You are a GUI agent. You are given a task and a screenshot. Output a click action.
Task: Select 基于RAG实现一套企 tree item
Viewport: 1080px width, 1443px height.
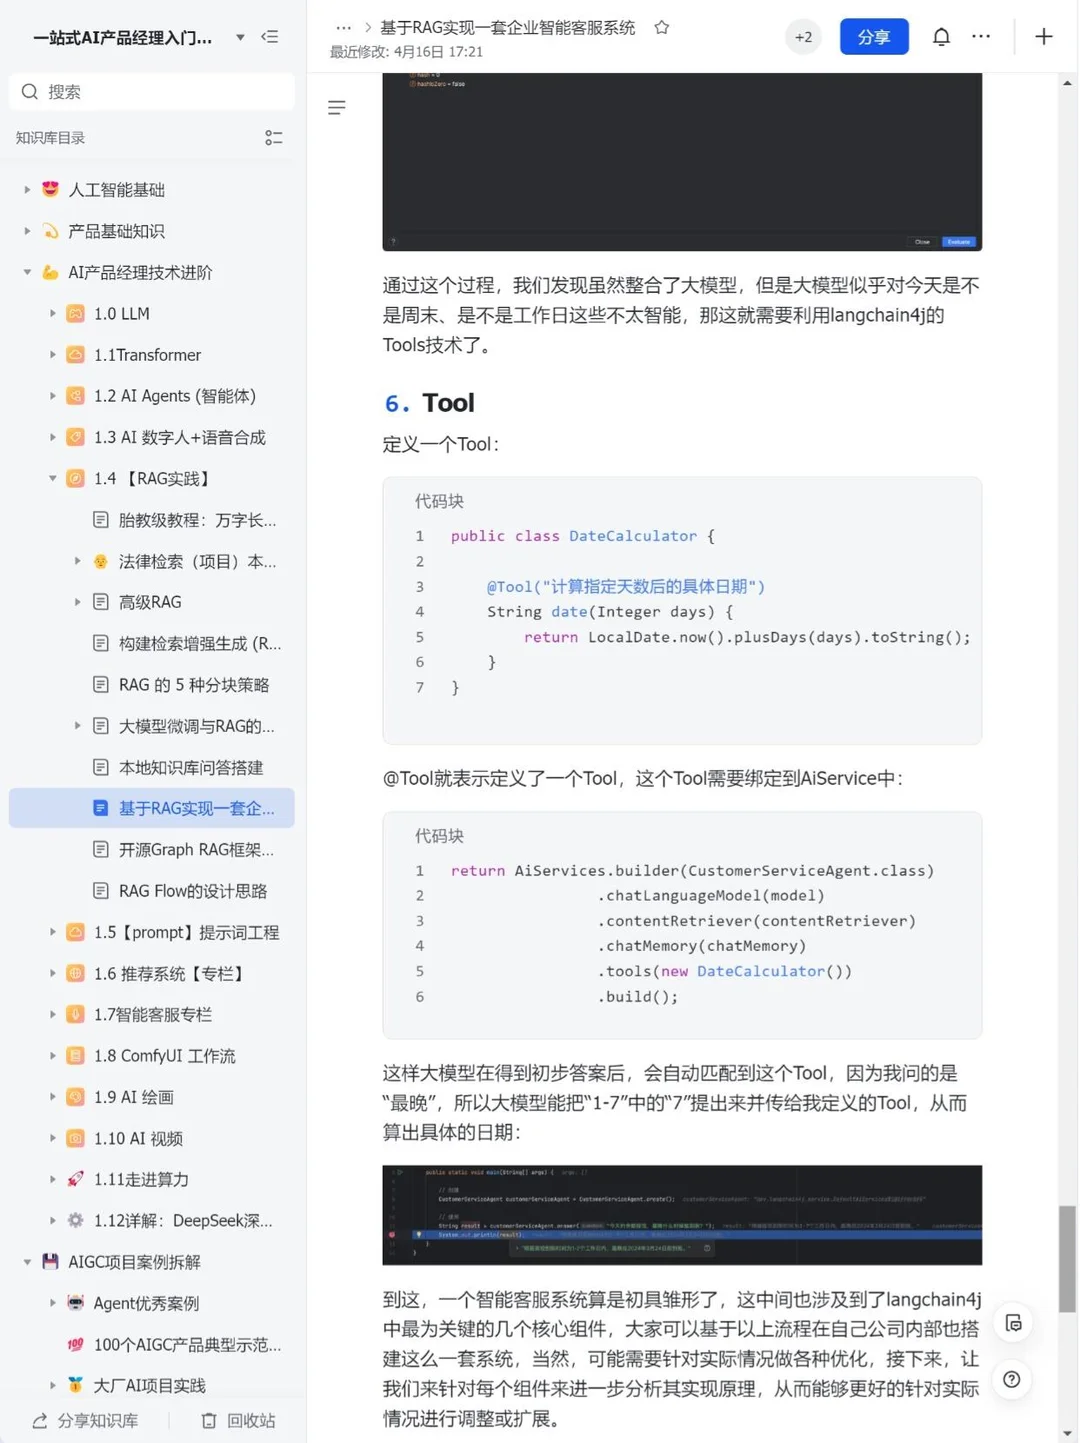click(152, 808)
